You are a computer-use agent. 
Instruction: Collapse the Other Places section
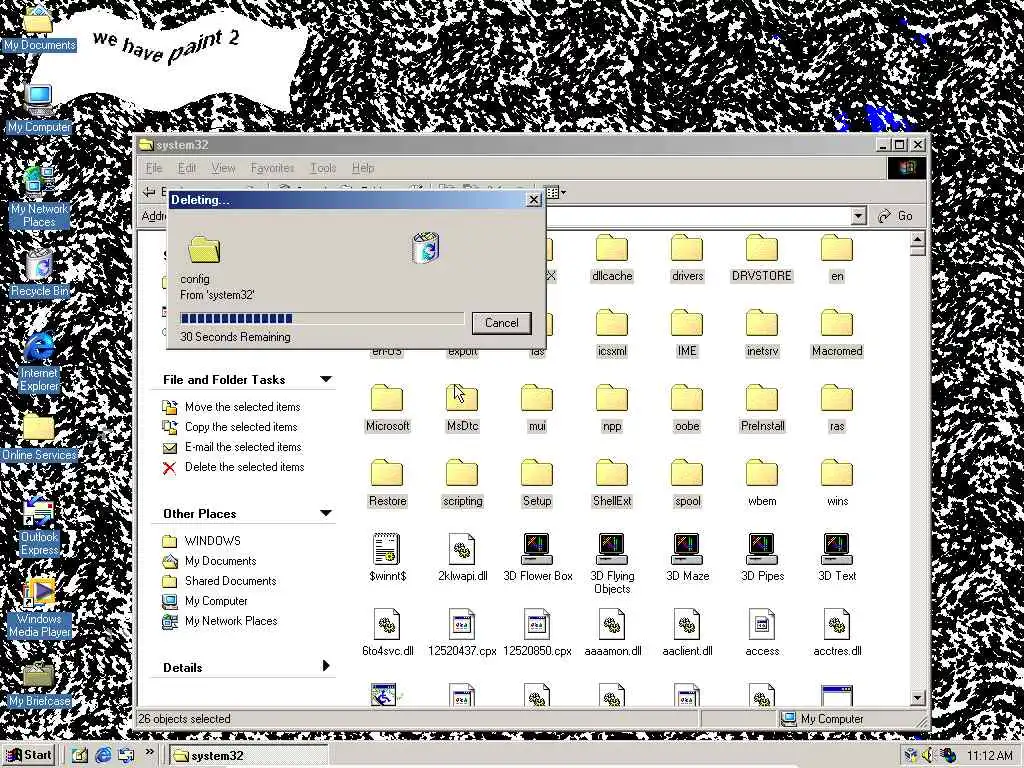click(326, 513)
